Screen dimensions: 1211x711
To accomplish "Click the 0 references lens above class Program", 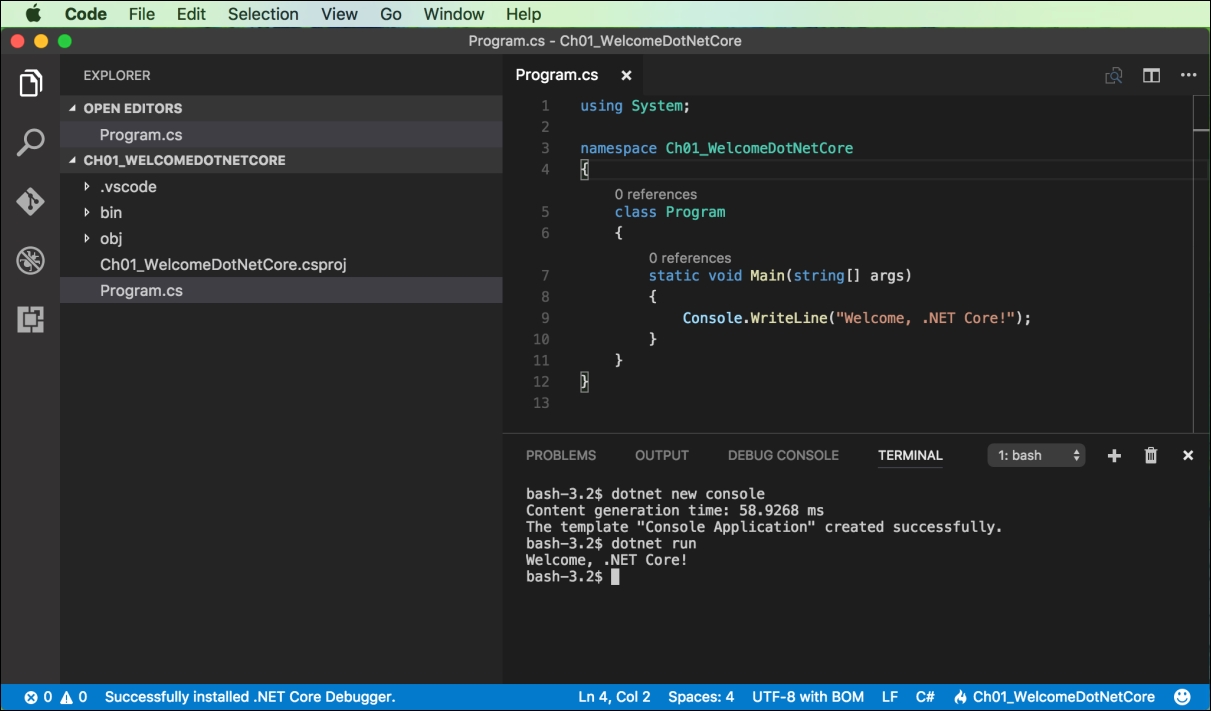I will click(x=656, y=194).
